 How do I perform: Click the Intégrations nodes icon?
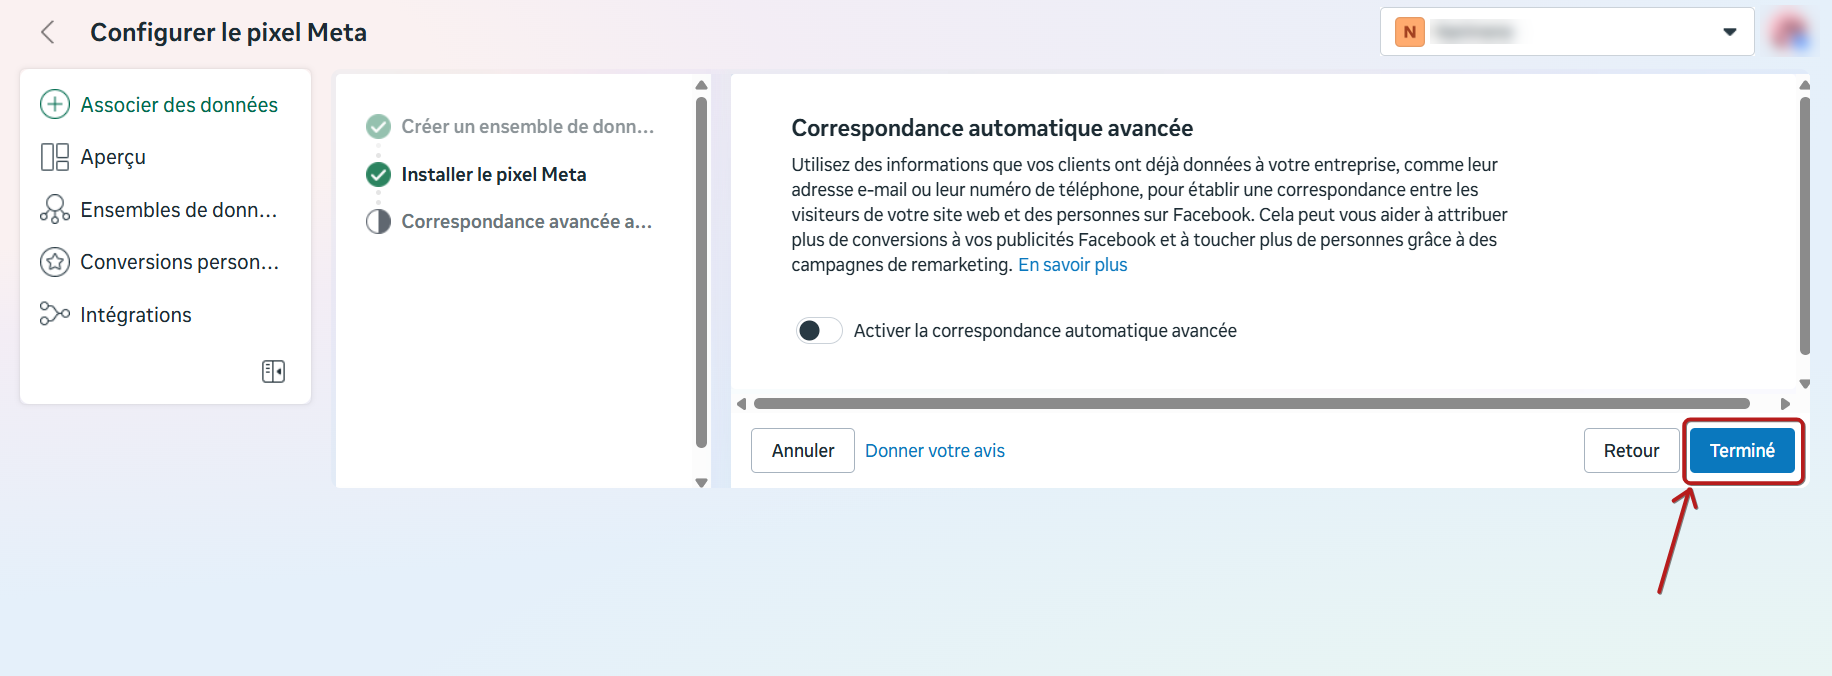(54, 314)
